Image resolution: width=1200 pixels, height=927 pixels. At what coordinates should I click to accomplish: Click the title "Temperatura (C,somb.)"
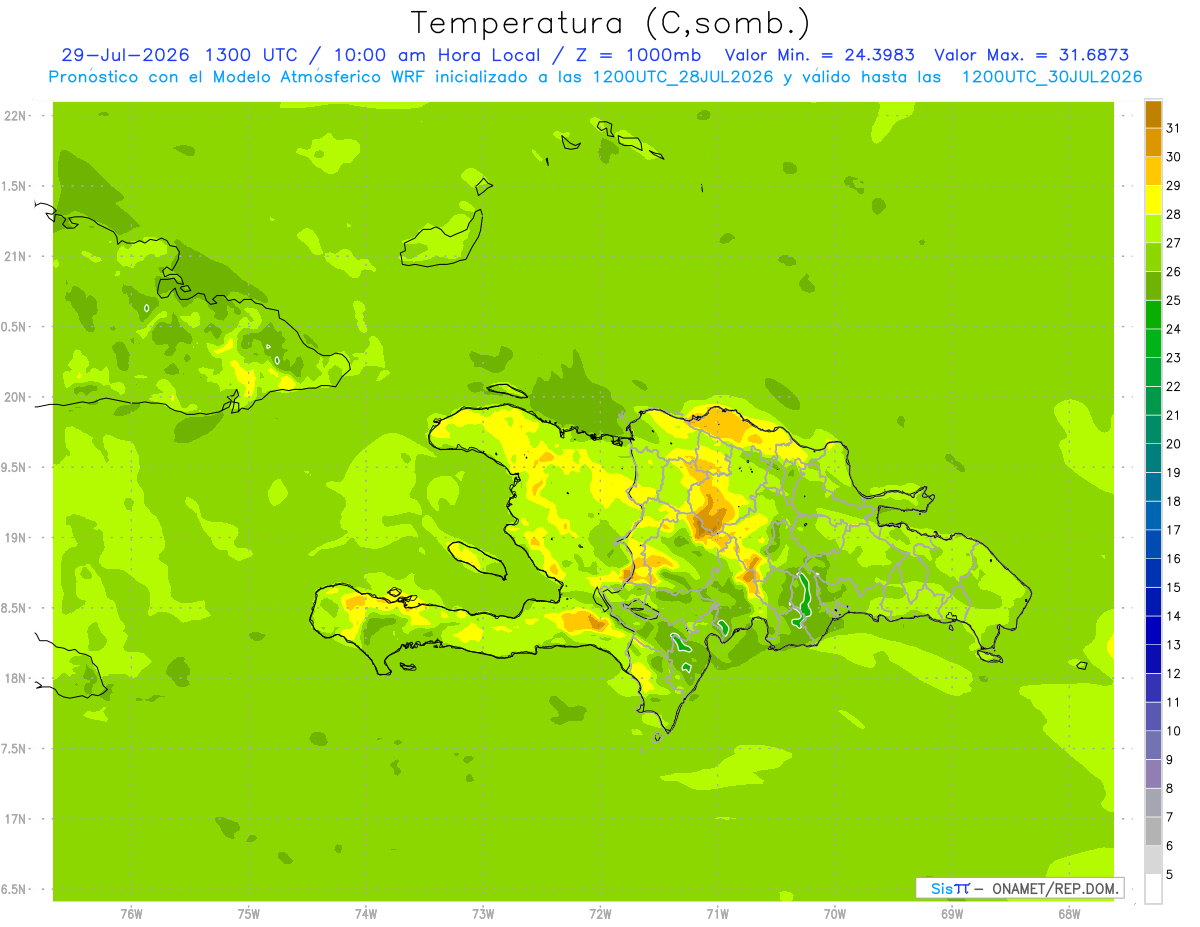(x=610, y=23)
